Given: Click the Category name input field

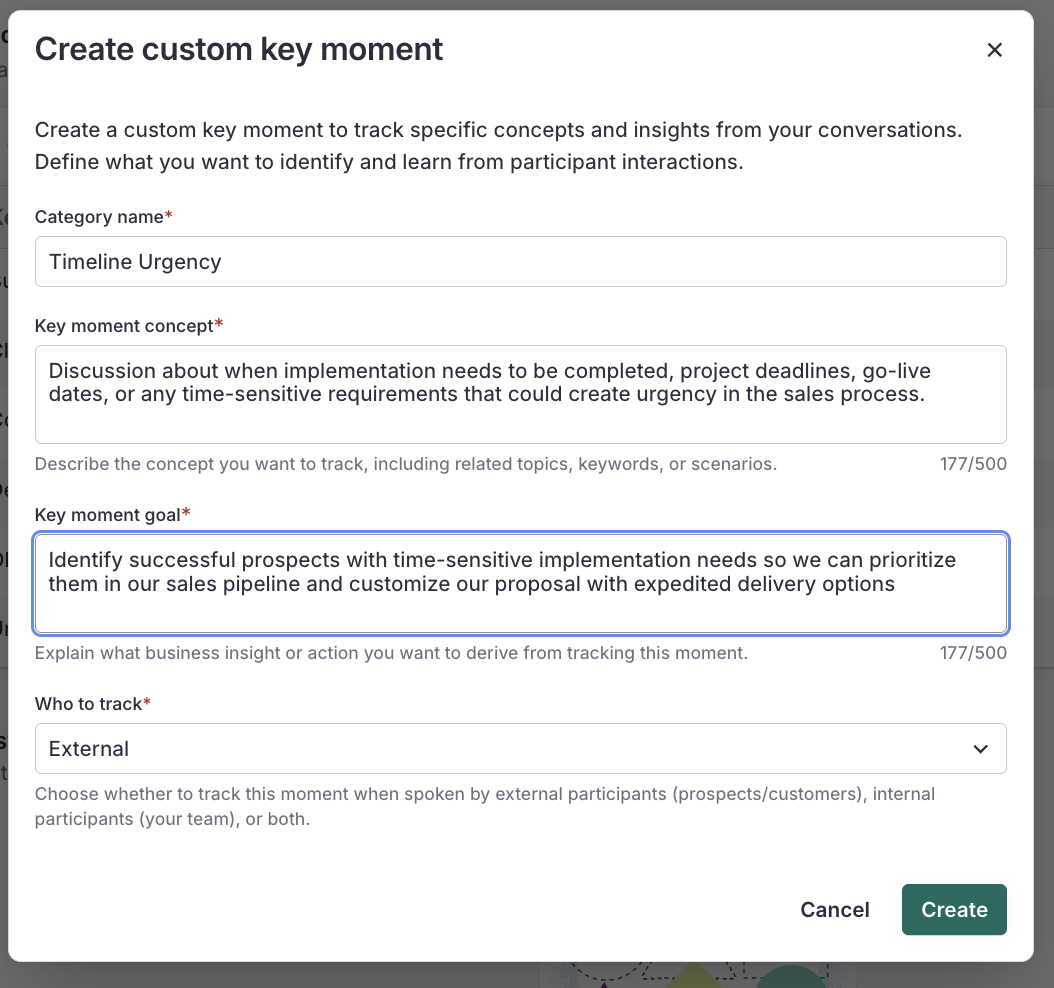Looking at the screenshot, I should pos(520,261).
